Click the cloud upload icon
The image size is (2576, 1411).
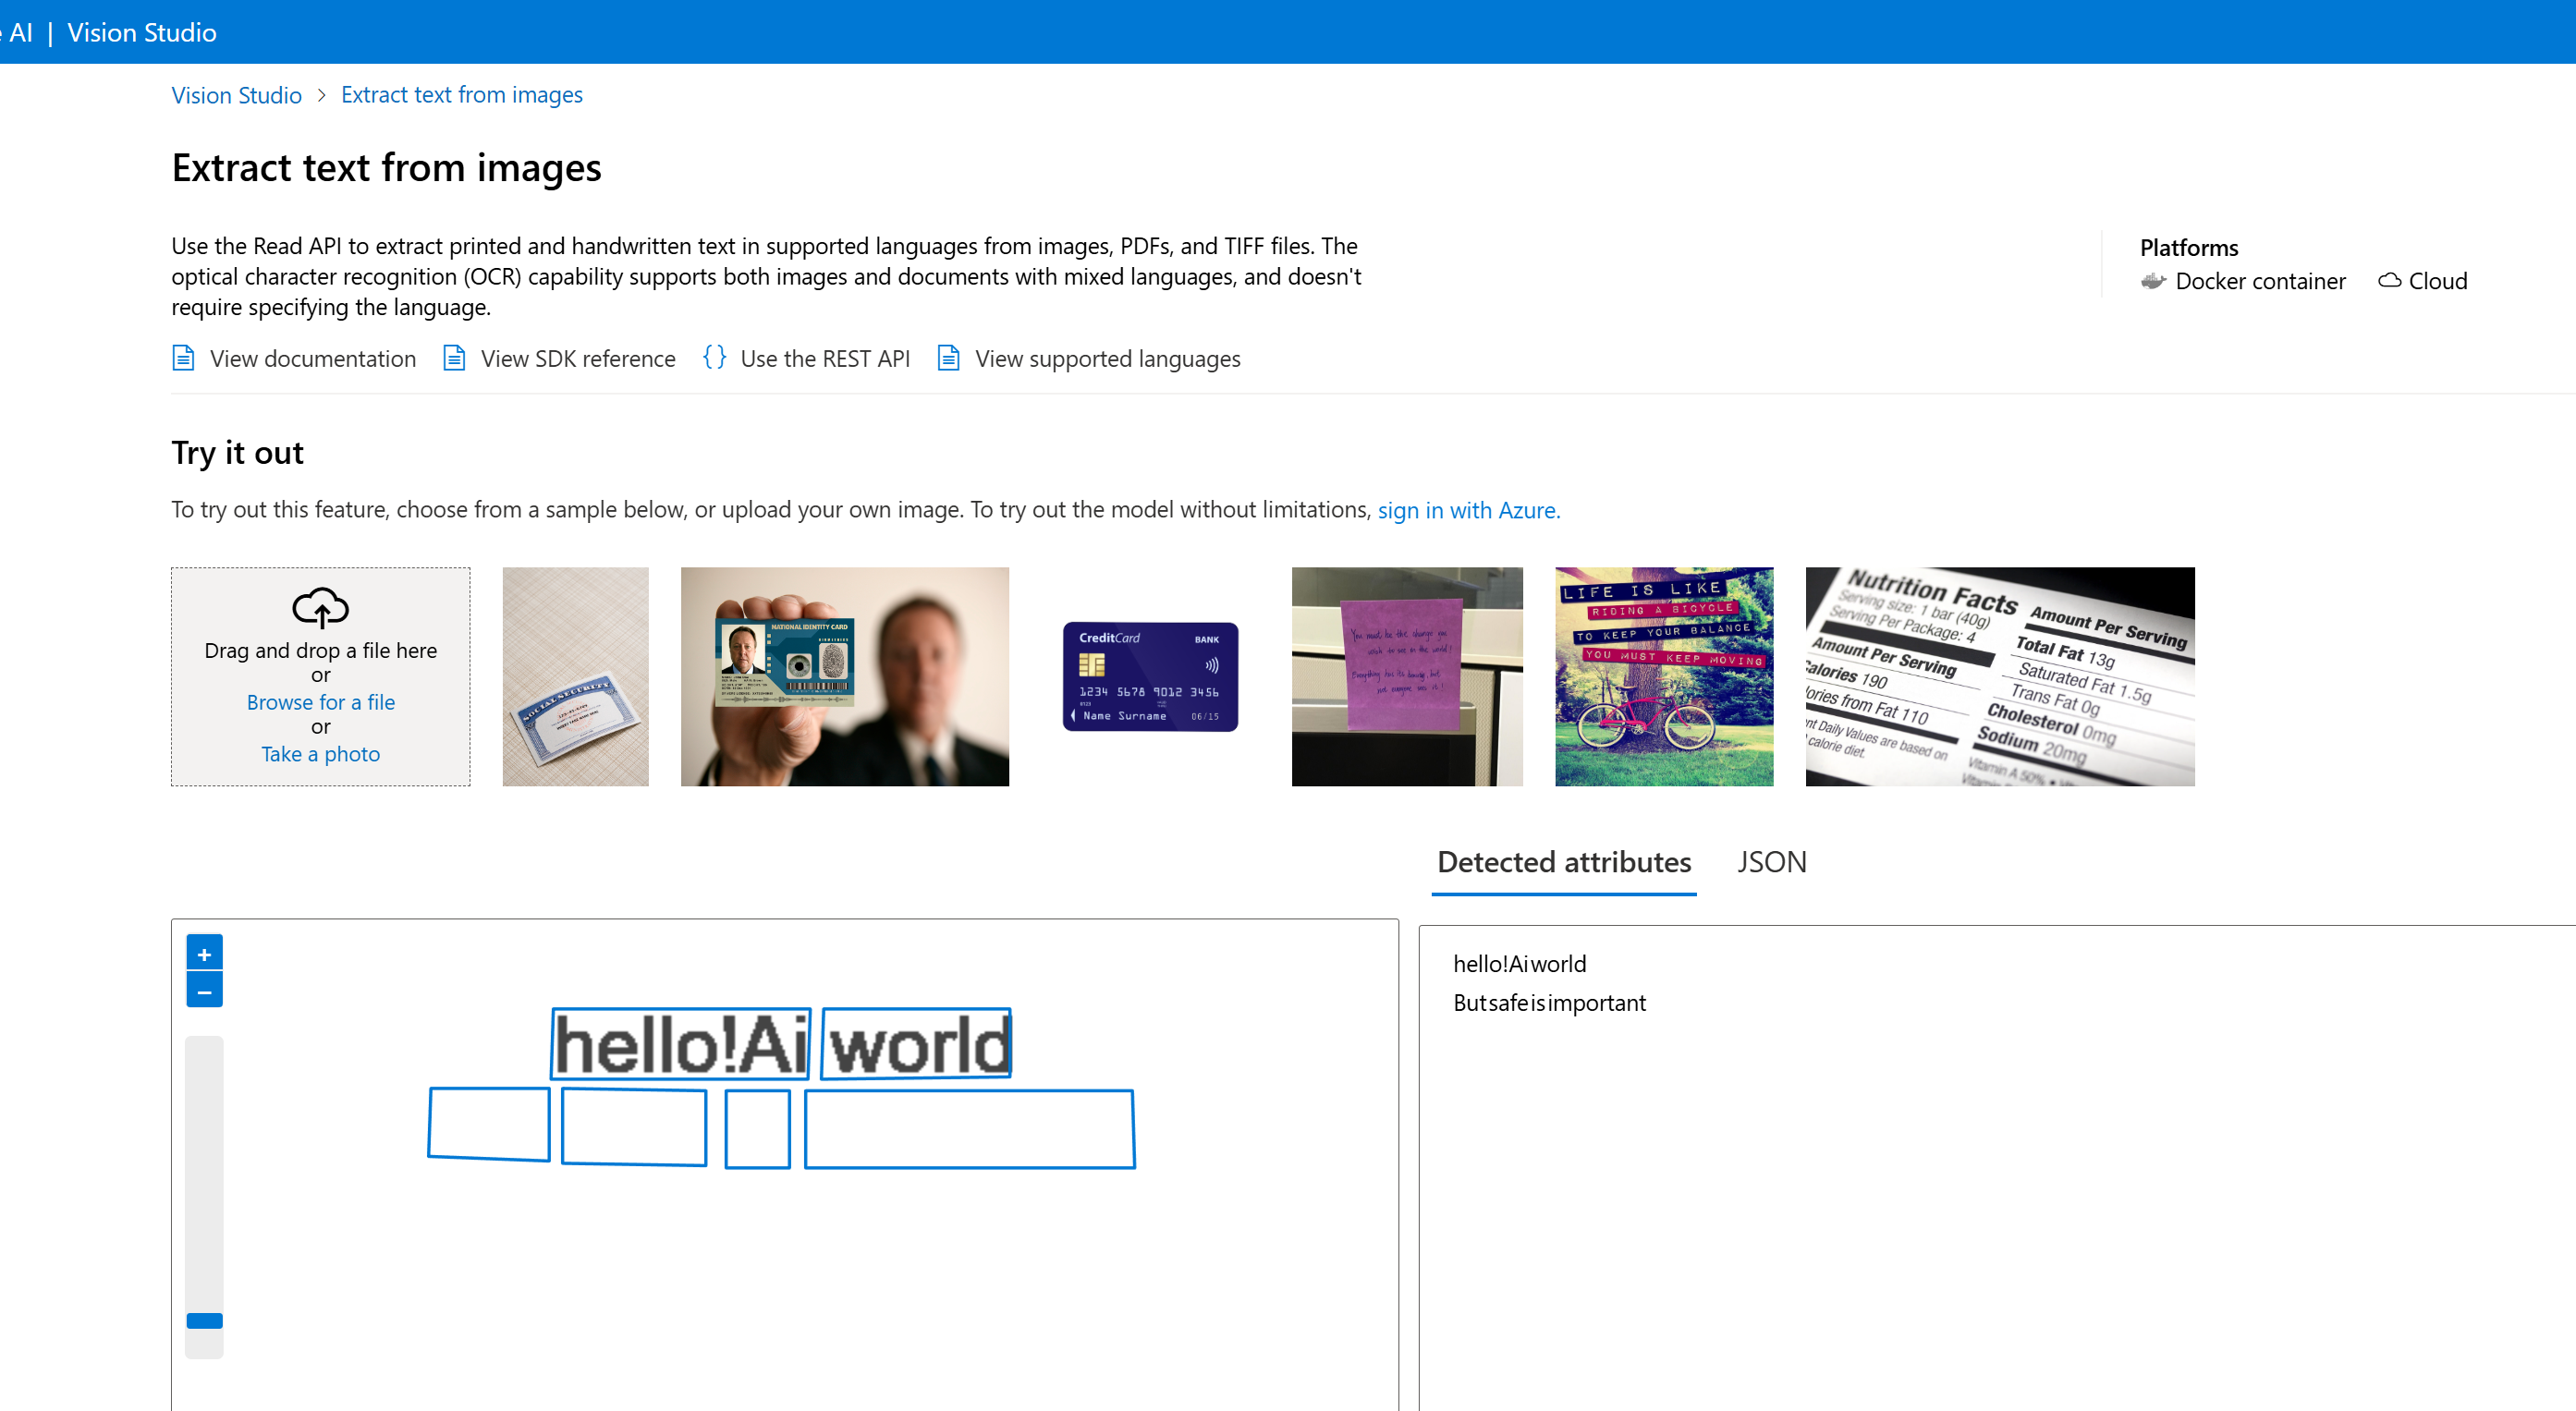320,607
